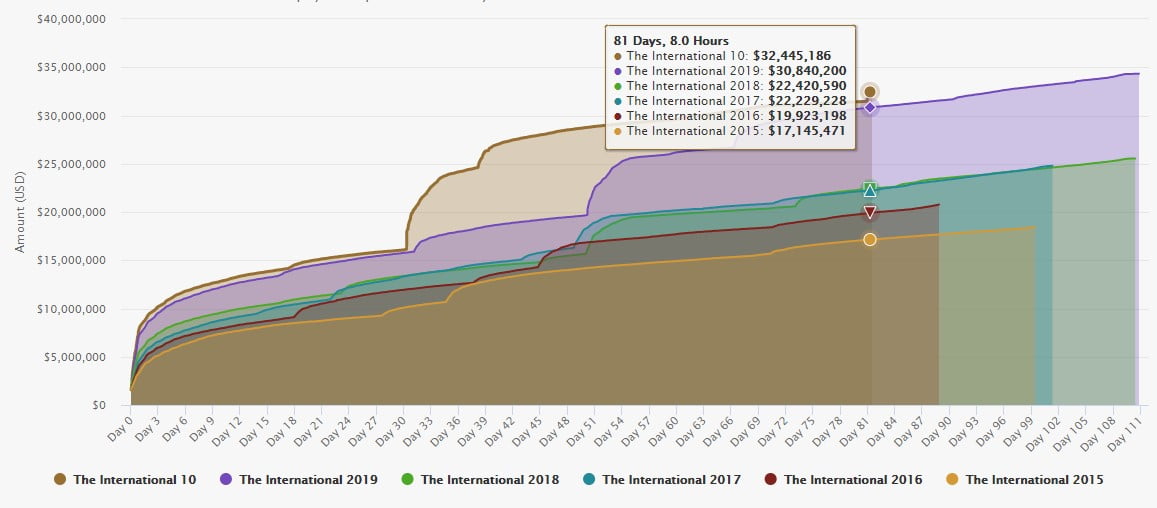Viewport: 1157px width, 508px height.
Task: Click the orange legend swatch for 2015
Action: pyautogui.click(x=953, y=480)
